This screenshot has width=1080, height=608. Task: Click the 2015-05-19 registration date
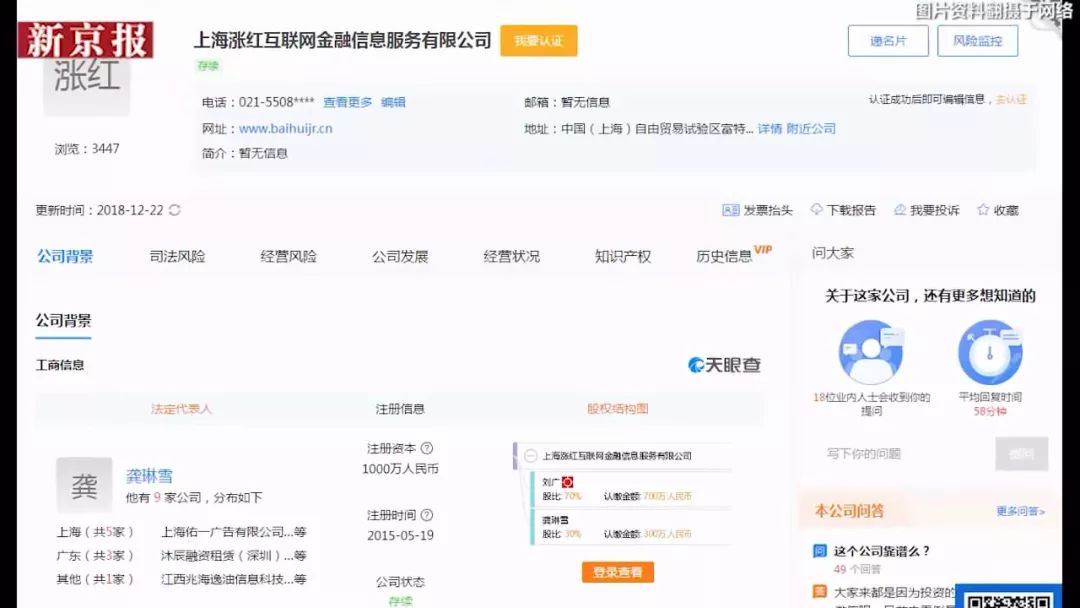400,536
